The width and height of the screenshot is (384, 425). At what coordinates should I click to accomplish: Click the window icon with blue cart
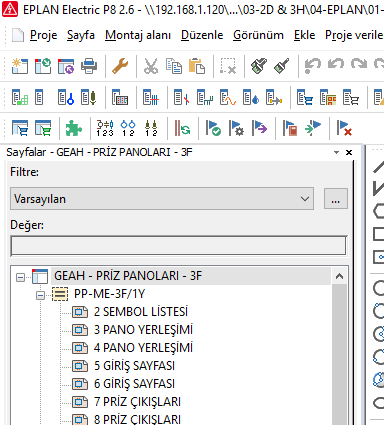pos(20,128)
